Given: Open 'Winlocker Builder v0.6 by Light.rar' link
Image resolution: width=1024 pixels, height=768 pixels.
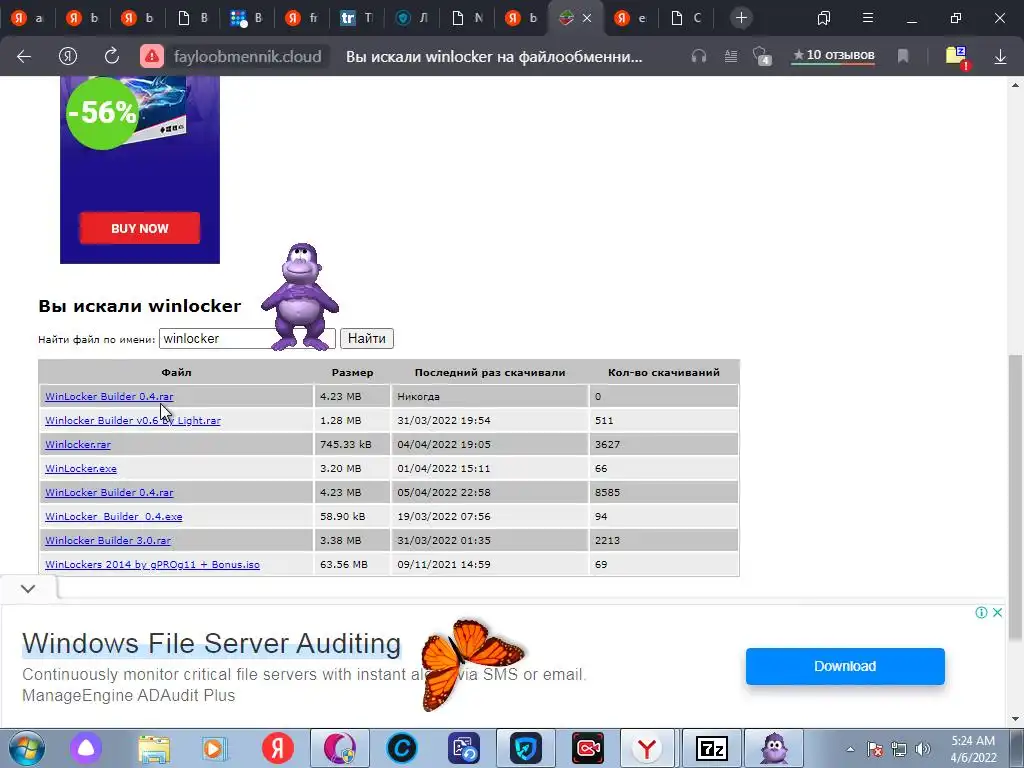Looking at the screenshot, I should (133, 421).
